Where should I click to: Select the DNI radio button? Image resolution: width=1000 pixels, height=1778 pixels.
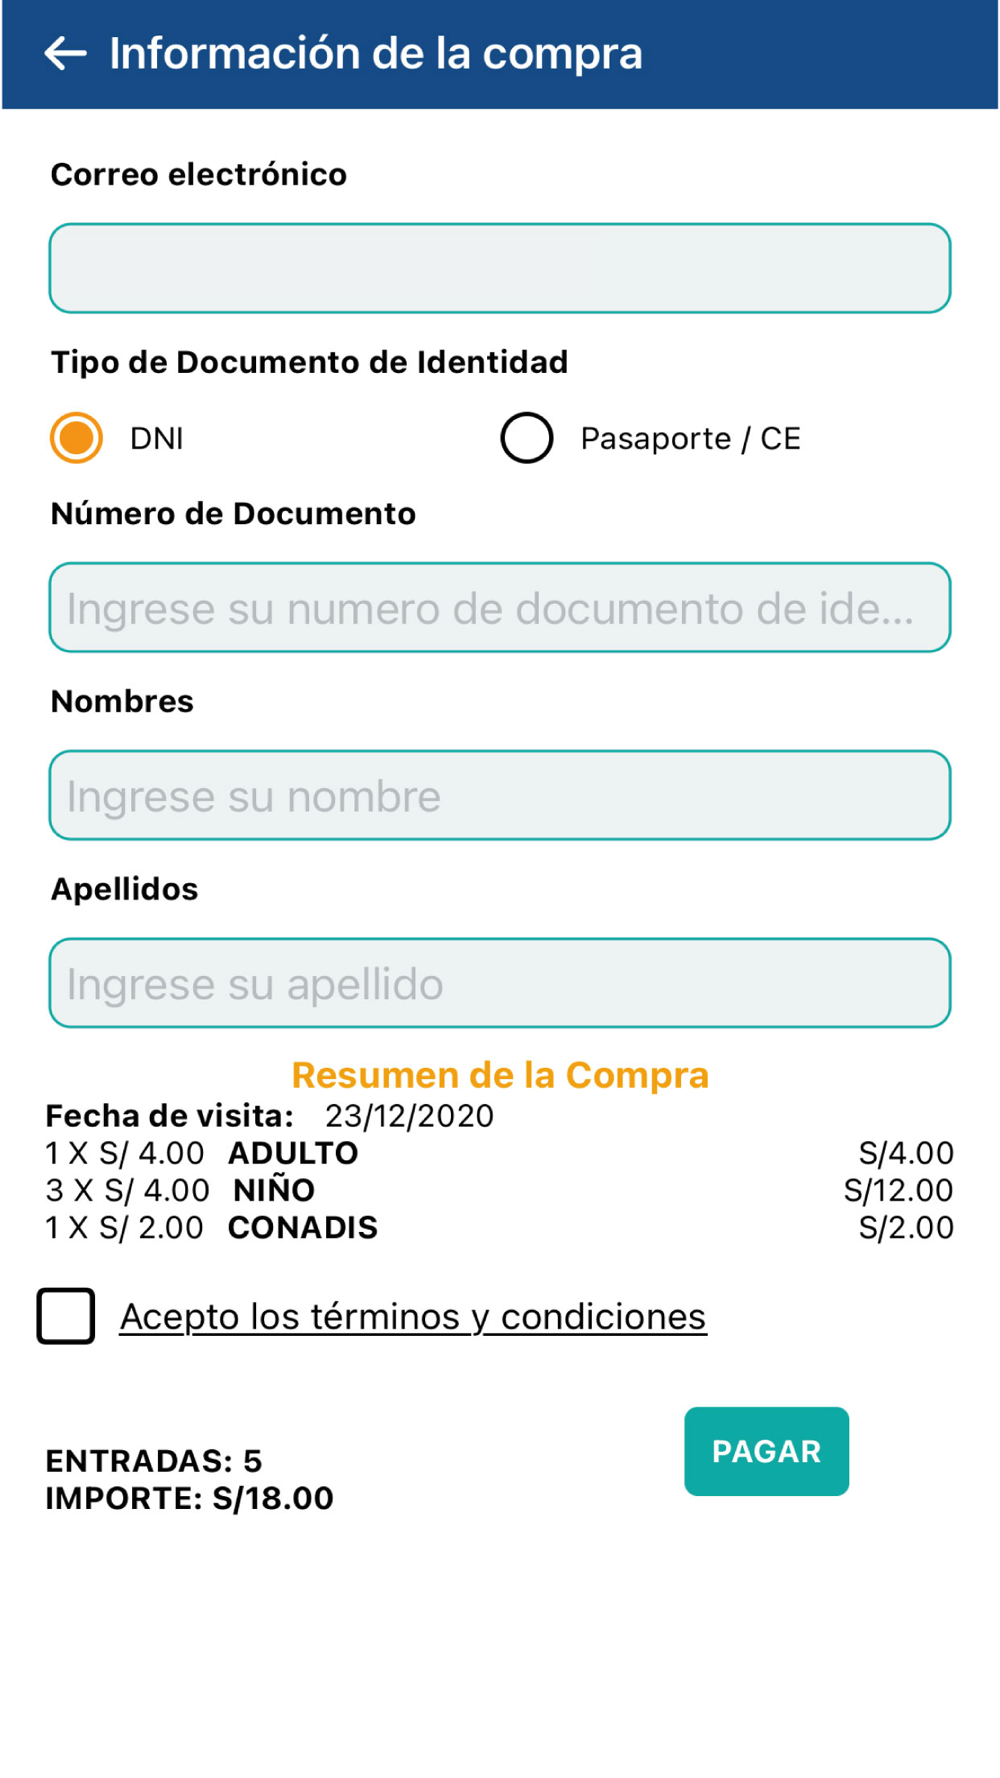[77, 438]
